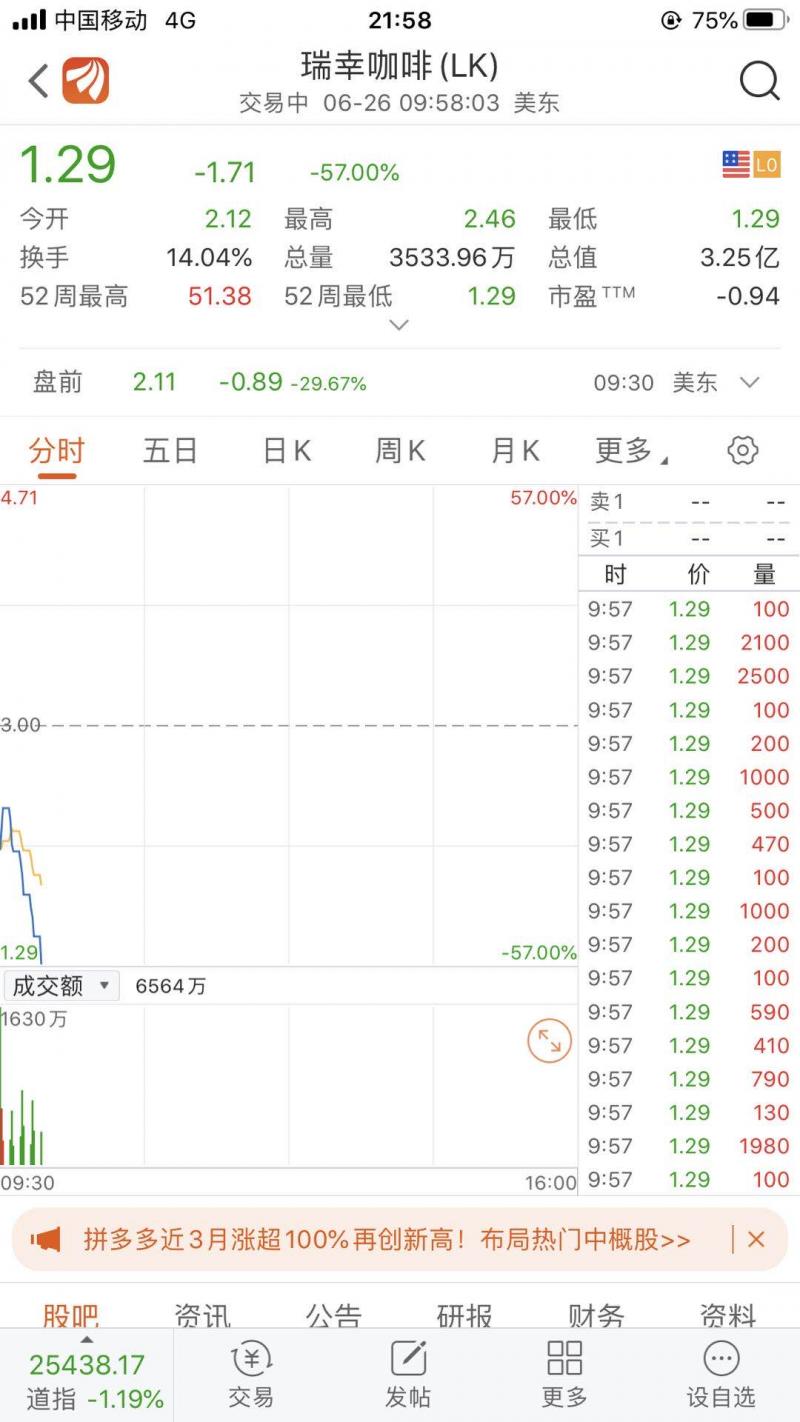Close the promotional banner

click(x=756, y=1240)
